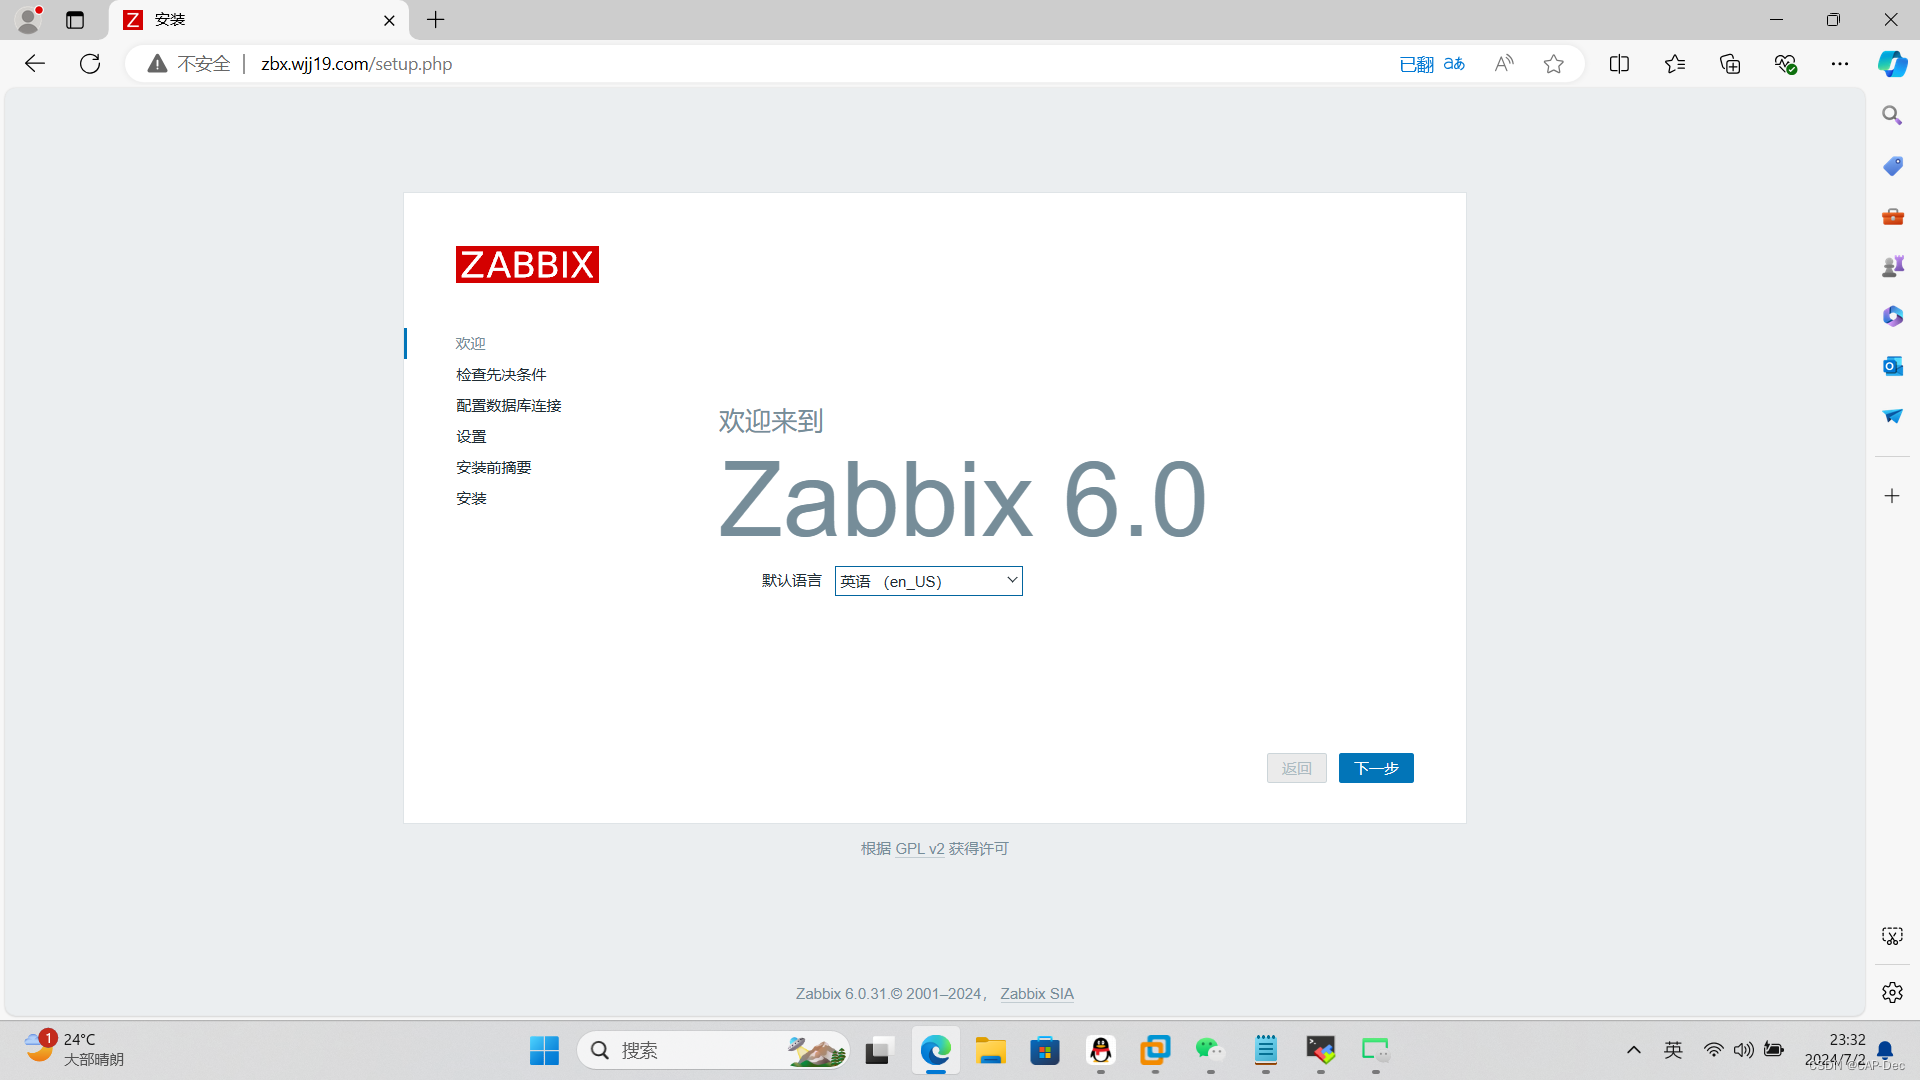Add page to favorites with star icon

[x=1553, y=64]
